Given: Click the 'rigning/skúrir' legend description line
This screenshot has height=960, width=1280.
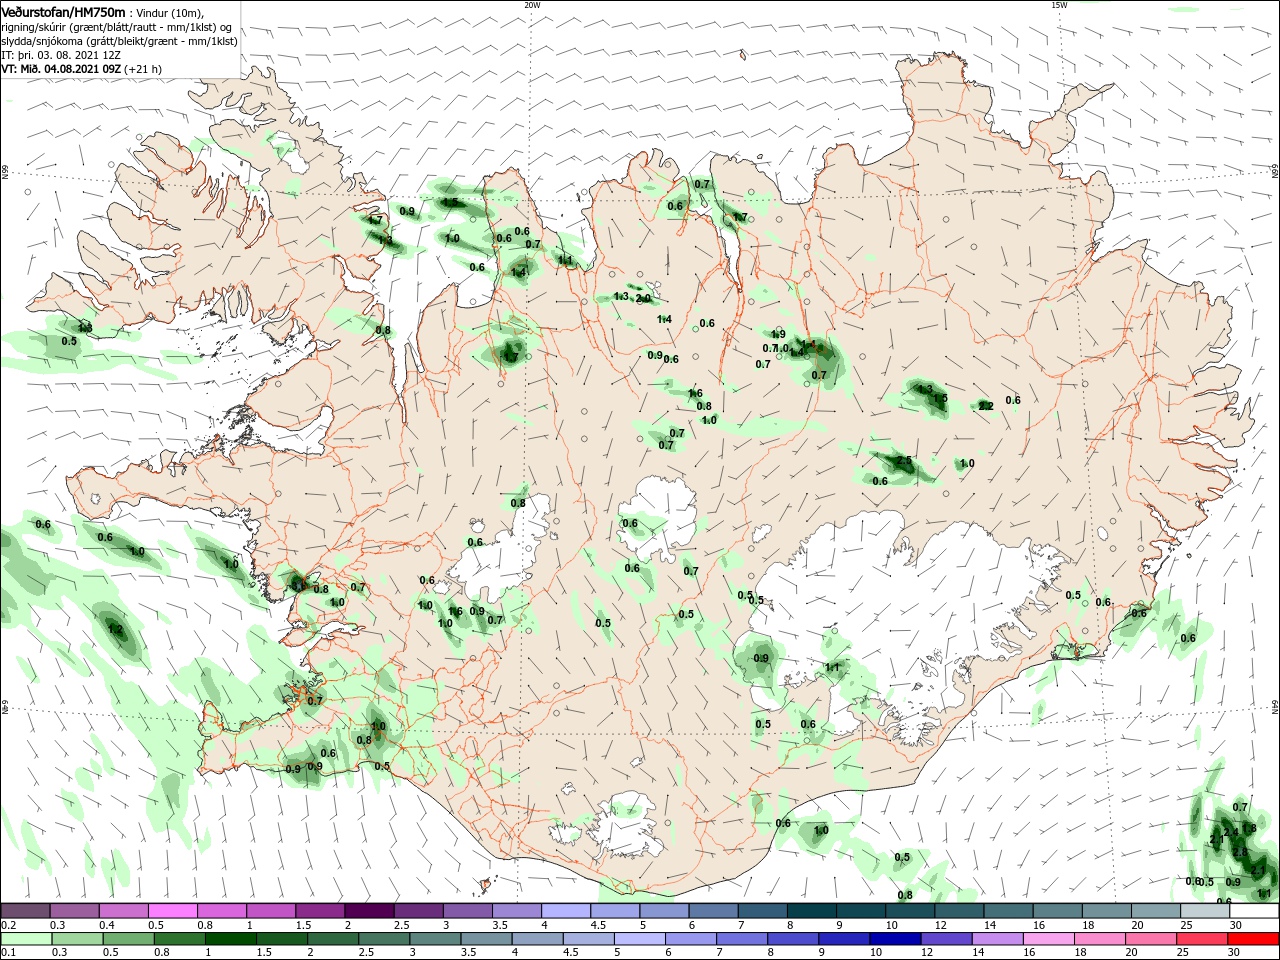Looking at the screenshot, I should (116, 27).
